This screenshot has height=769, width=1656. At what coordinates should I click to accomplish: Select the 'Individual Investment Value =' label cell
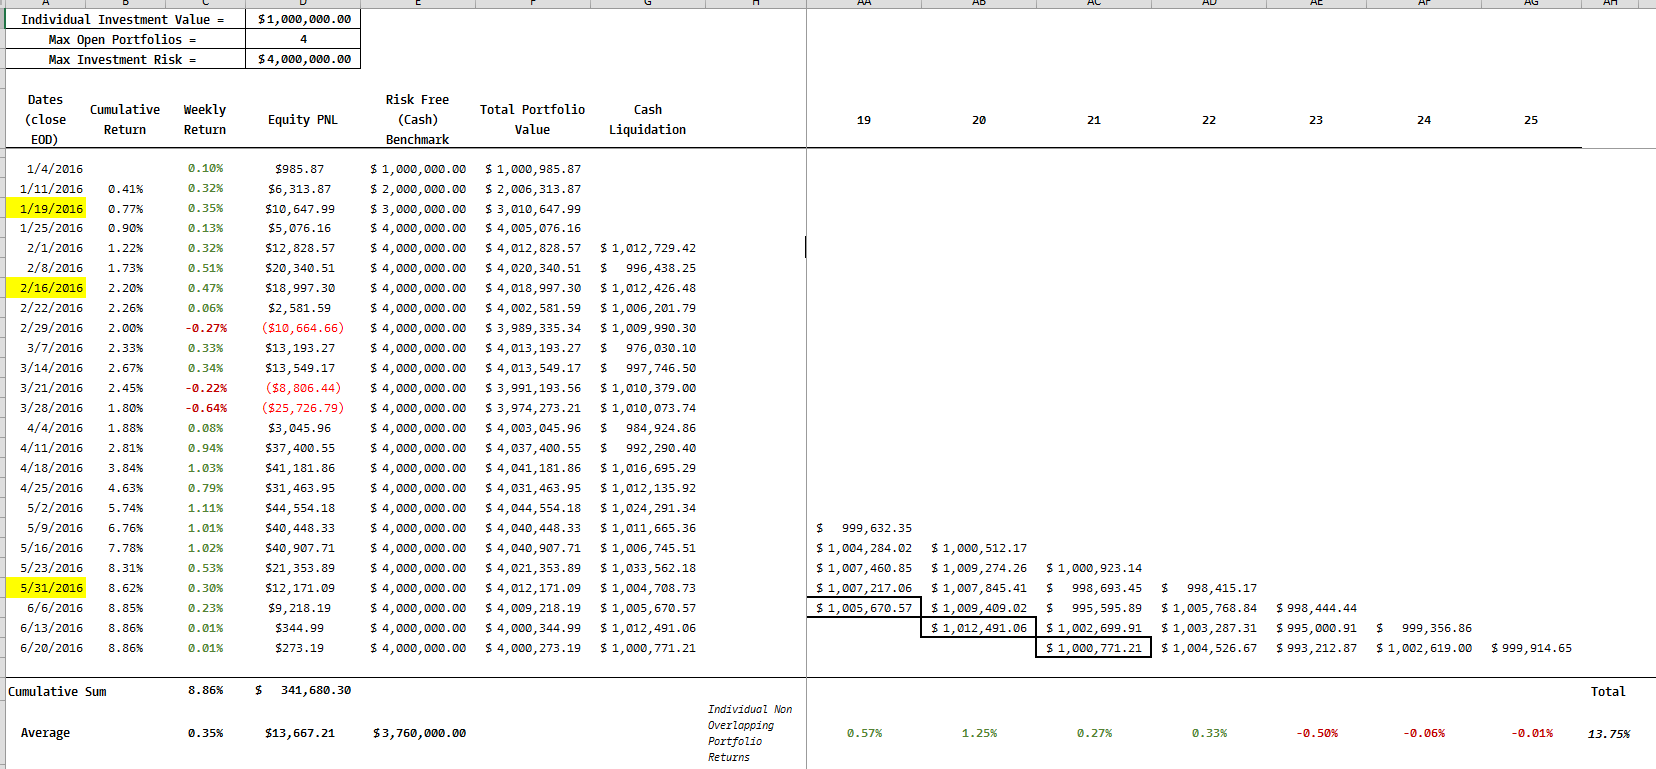coord(125,19)
